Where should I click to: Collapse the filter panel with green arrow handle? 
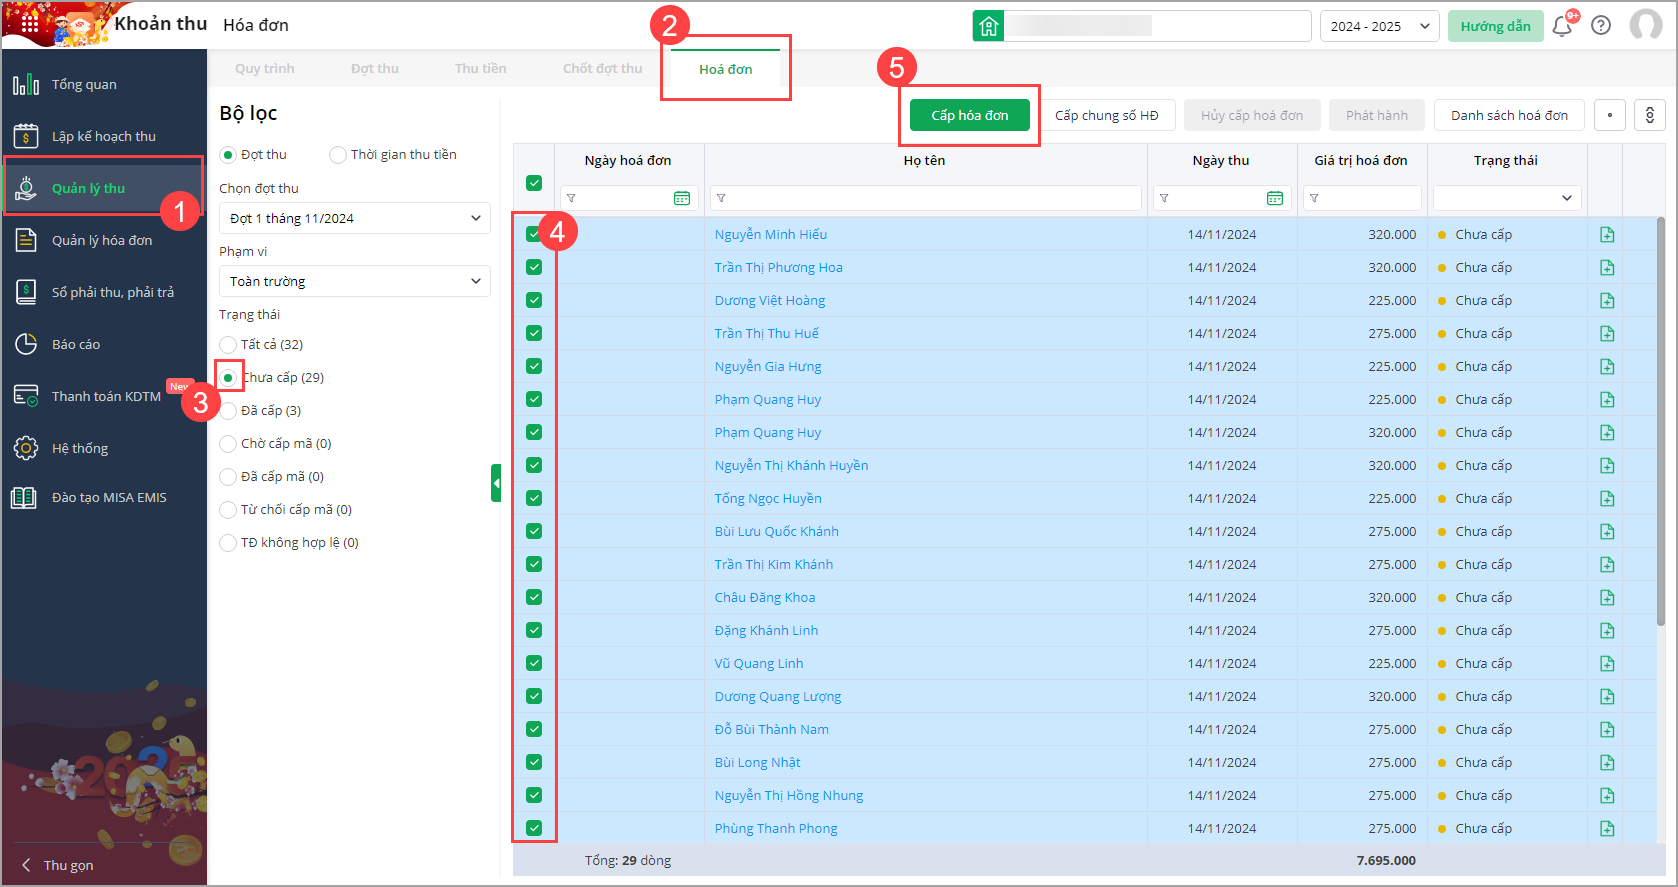pos(496,483)
